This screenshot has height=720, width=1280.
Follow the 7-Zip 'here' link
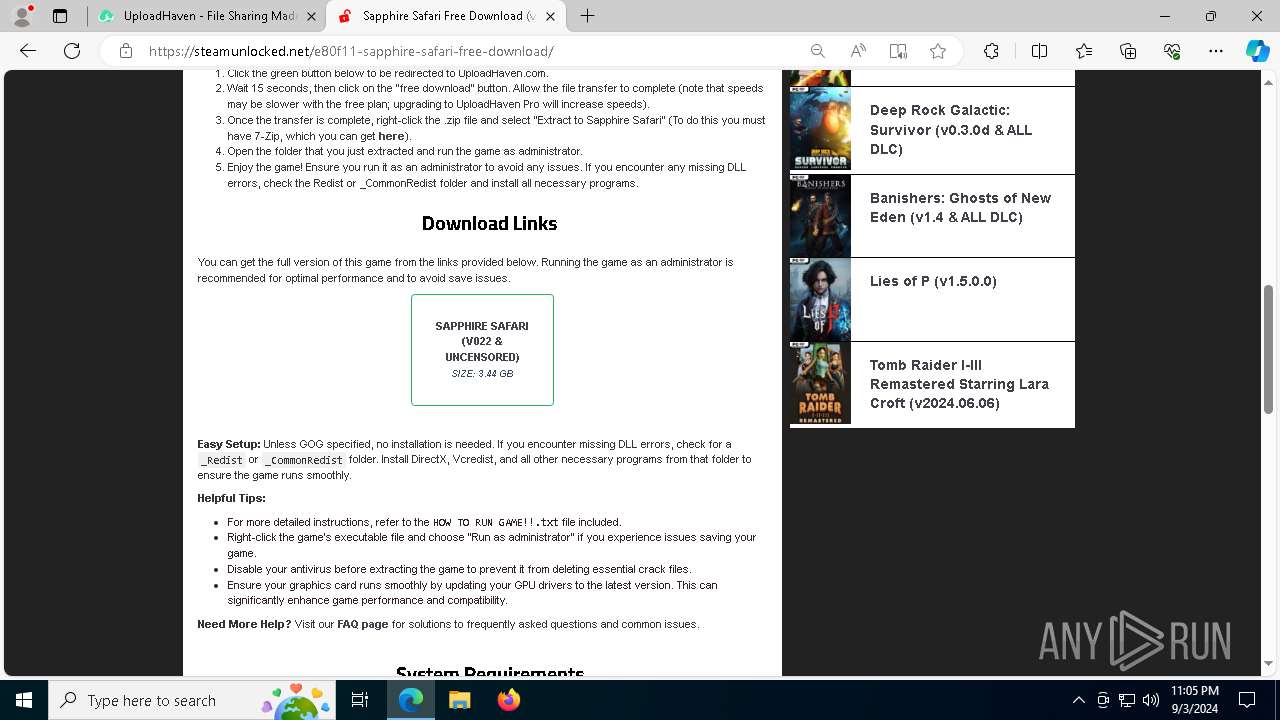point(391,136)
